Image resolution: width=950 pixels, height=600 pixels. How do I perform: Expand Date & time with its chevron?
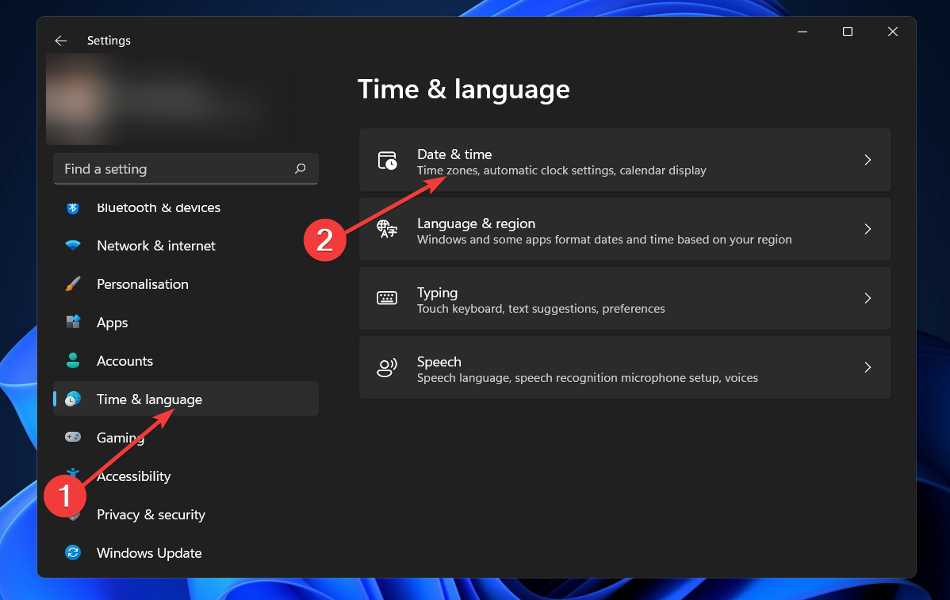(x=868, y=160)
